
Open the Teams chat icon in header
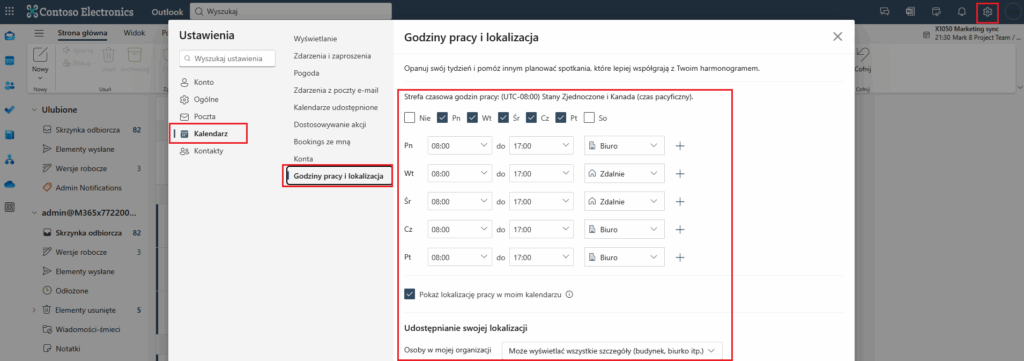click(x=885, y=12)
